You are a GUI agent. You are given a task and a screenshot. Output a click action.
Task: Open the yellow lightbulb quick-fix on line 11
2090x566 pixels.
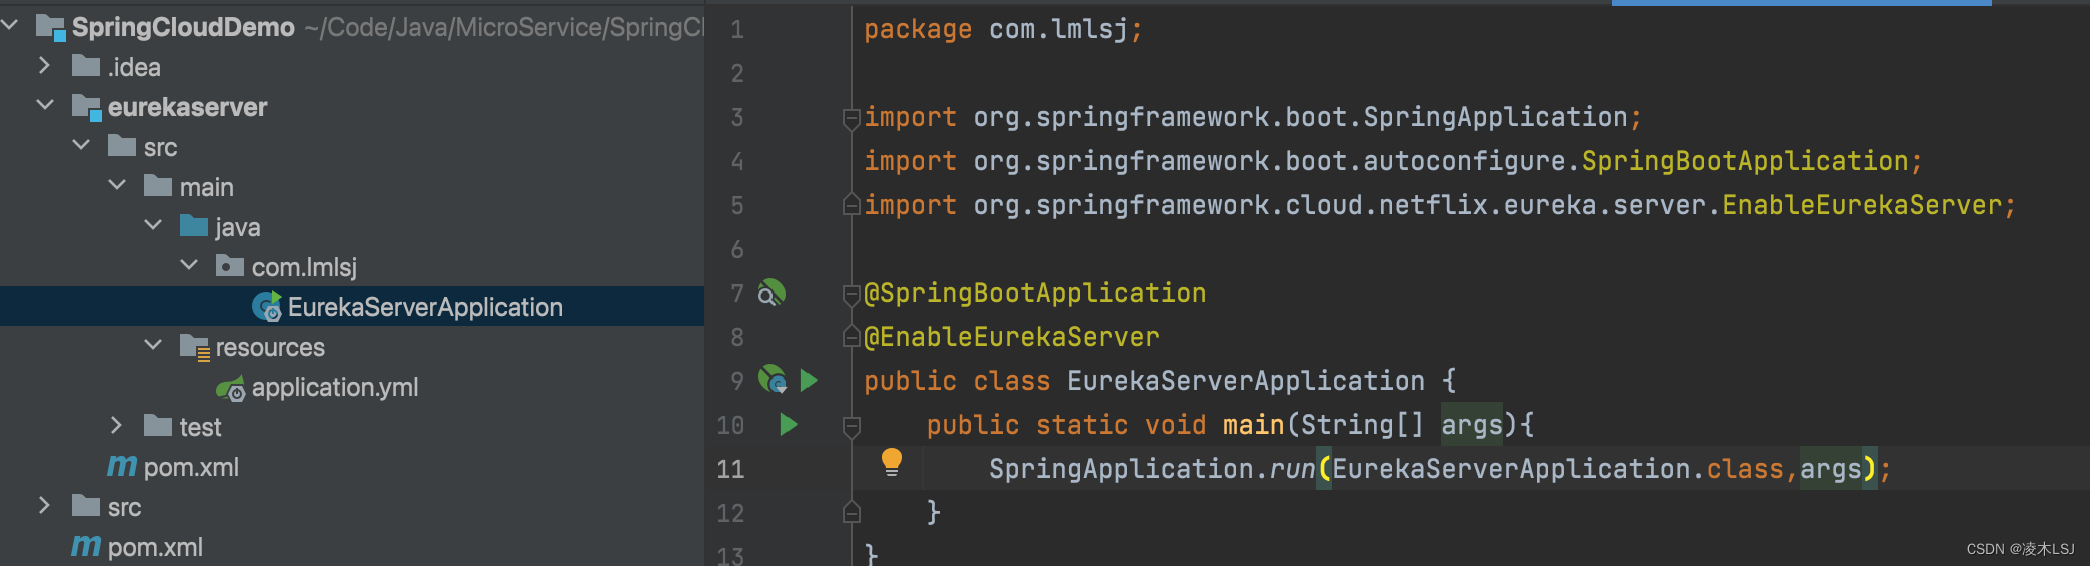[x=892, y=462]
